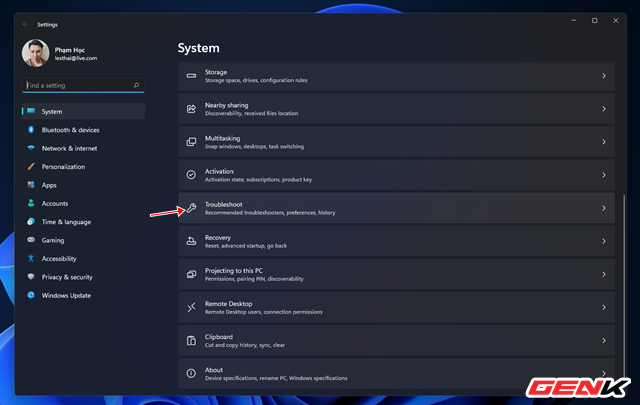Screen dimensions: 640x405
Task: Click the Accounts person icon
Action: click(31, 203)
